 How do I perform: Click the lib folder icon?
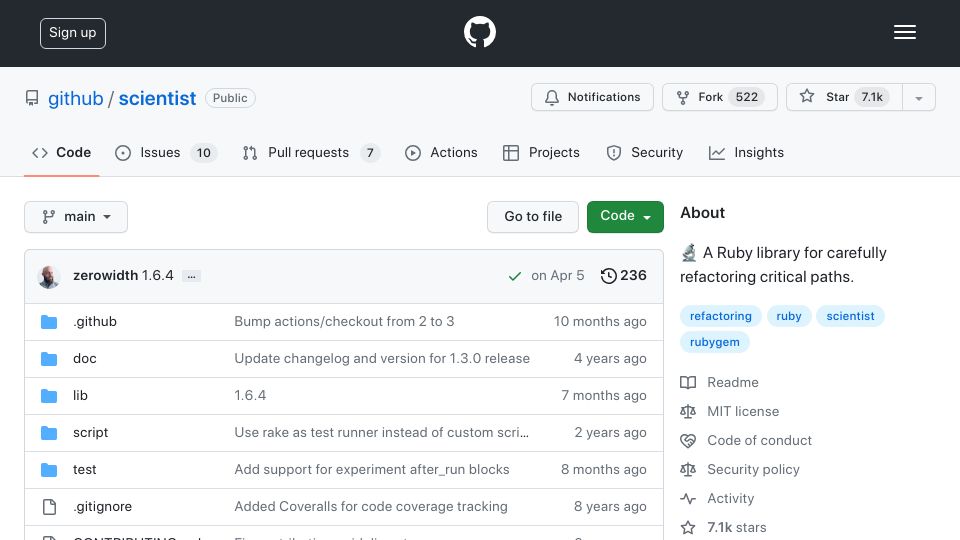pyautogui.click(x=49, y=396)
